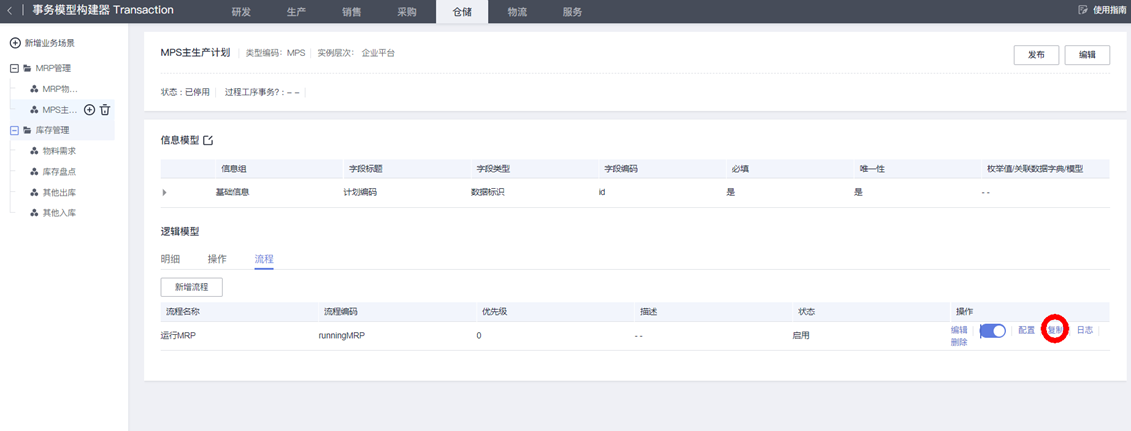Open 配置 for the 运行MRP process
The height and width of the screenshot is (431, 1131).
(1026, 330)
